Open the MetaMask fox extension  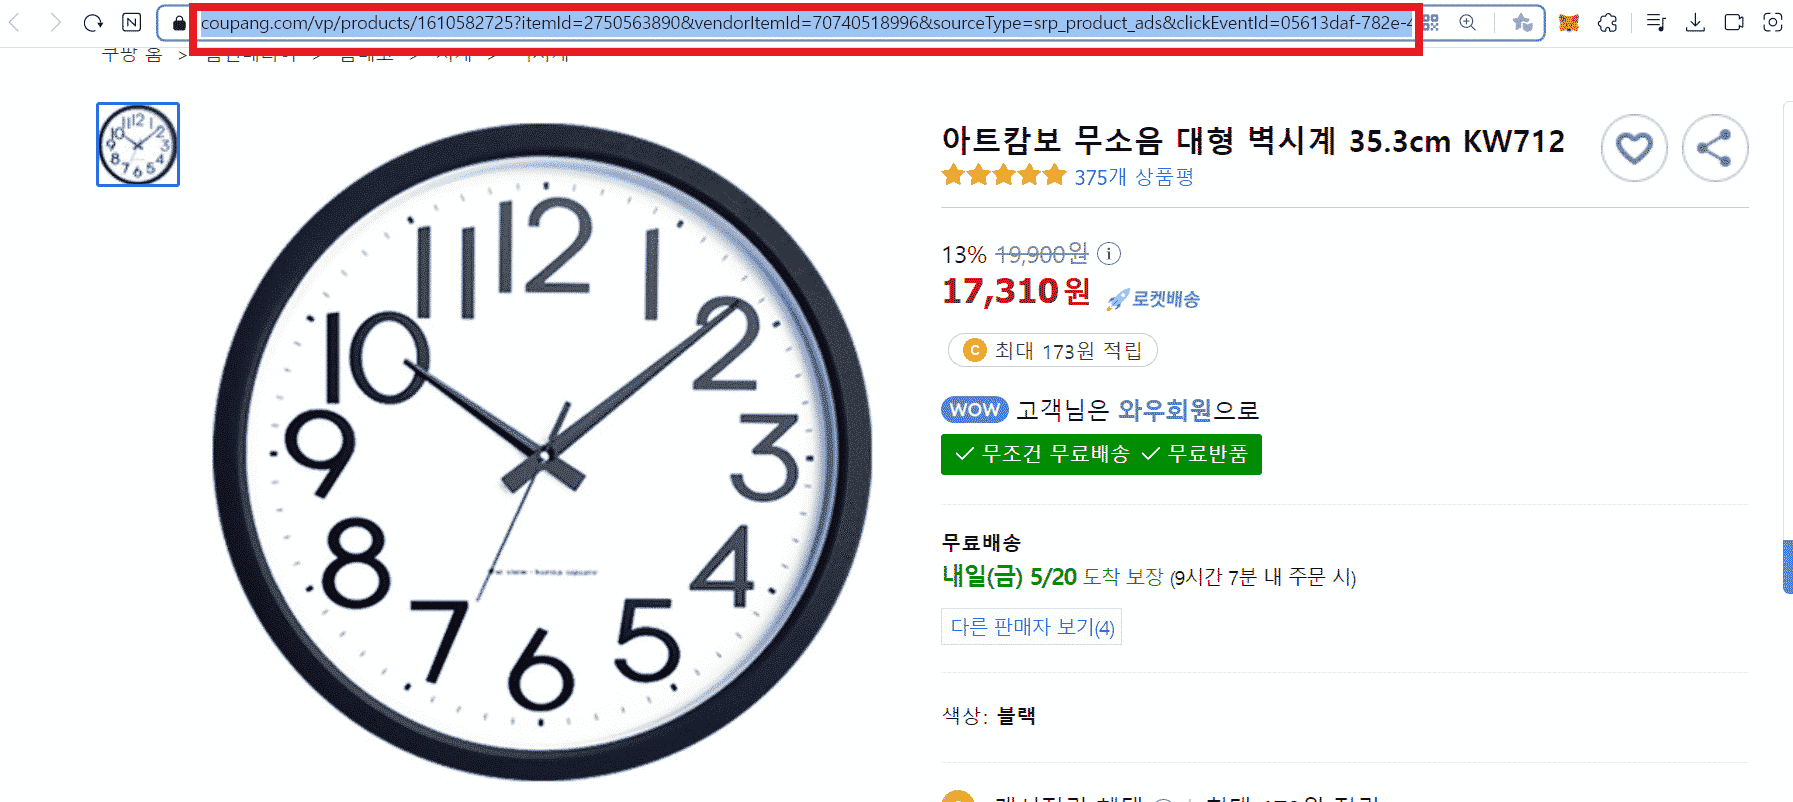pos(1569,22)
